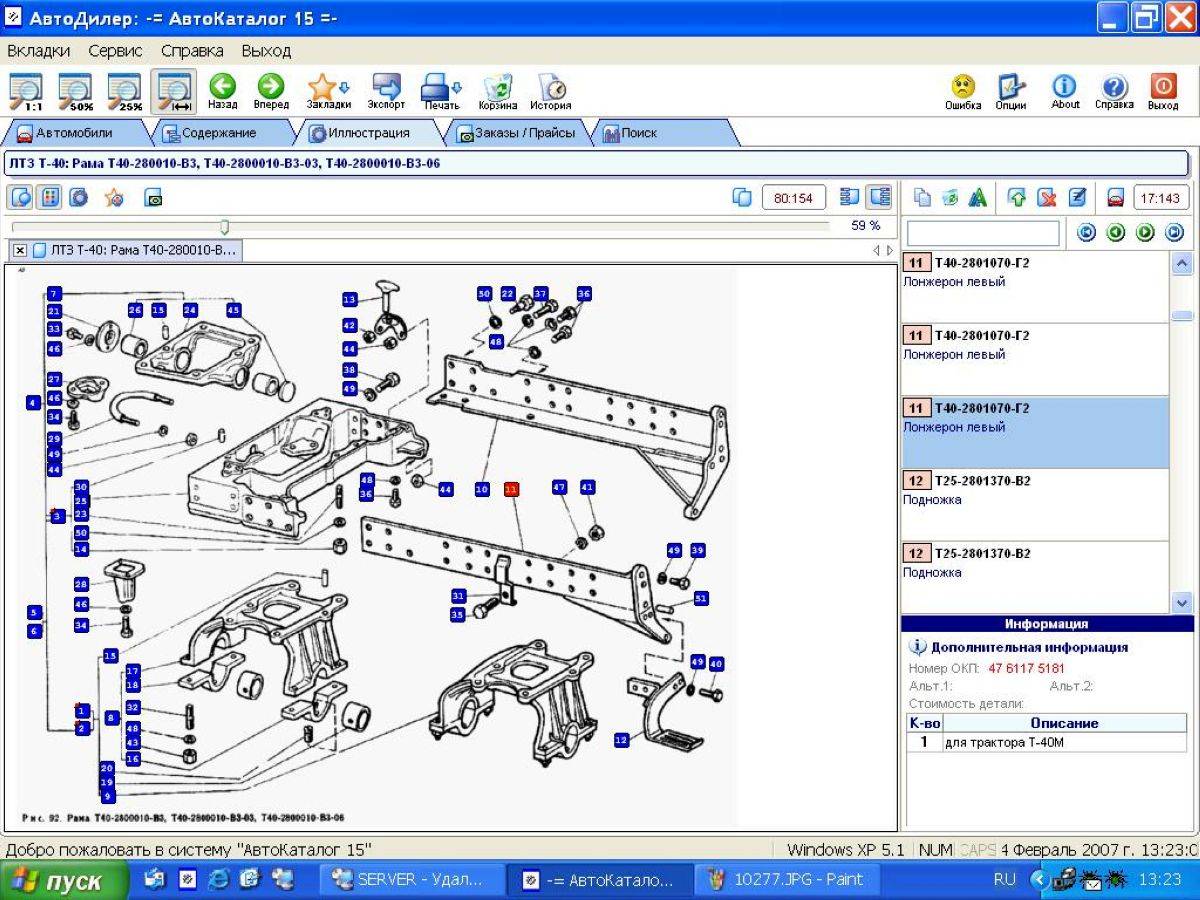This screenshot has height=900, width=1200.
Task: Click the edit note icon in parts panel
Action: point(1077,198)
